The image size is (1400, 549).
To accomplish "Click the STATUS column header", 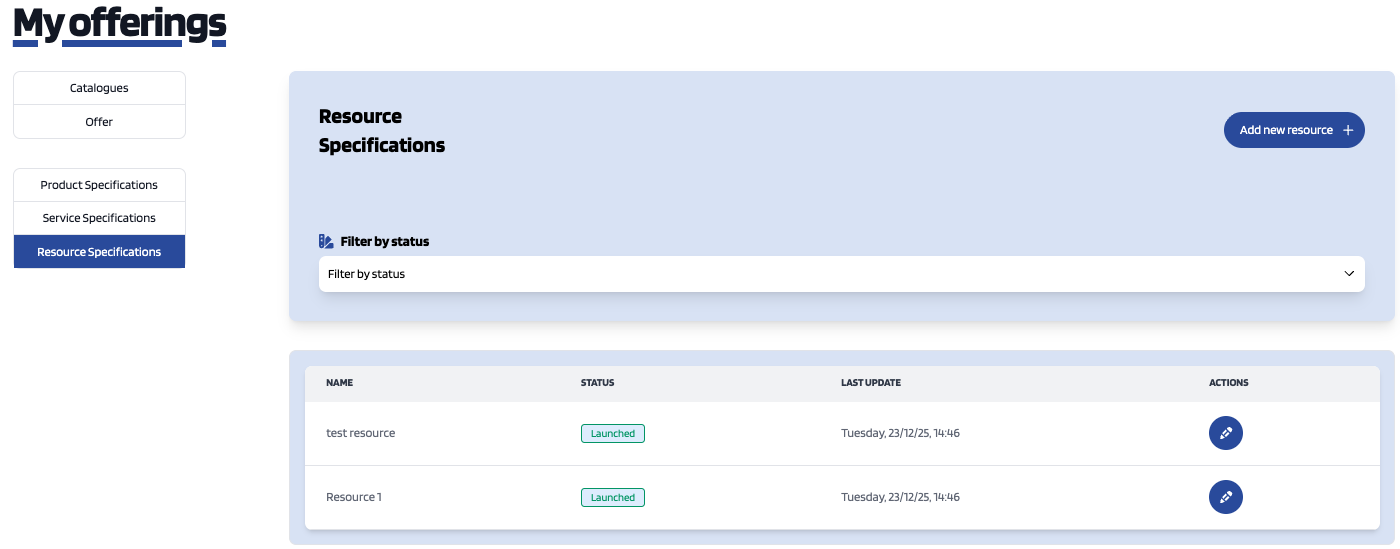I will (597, 383).
